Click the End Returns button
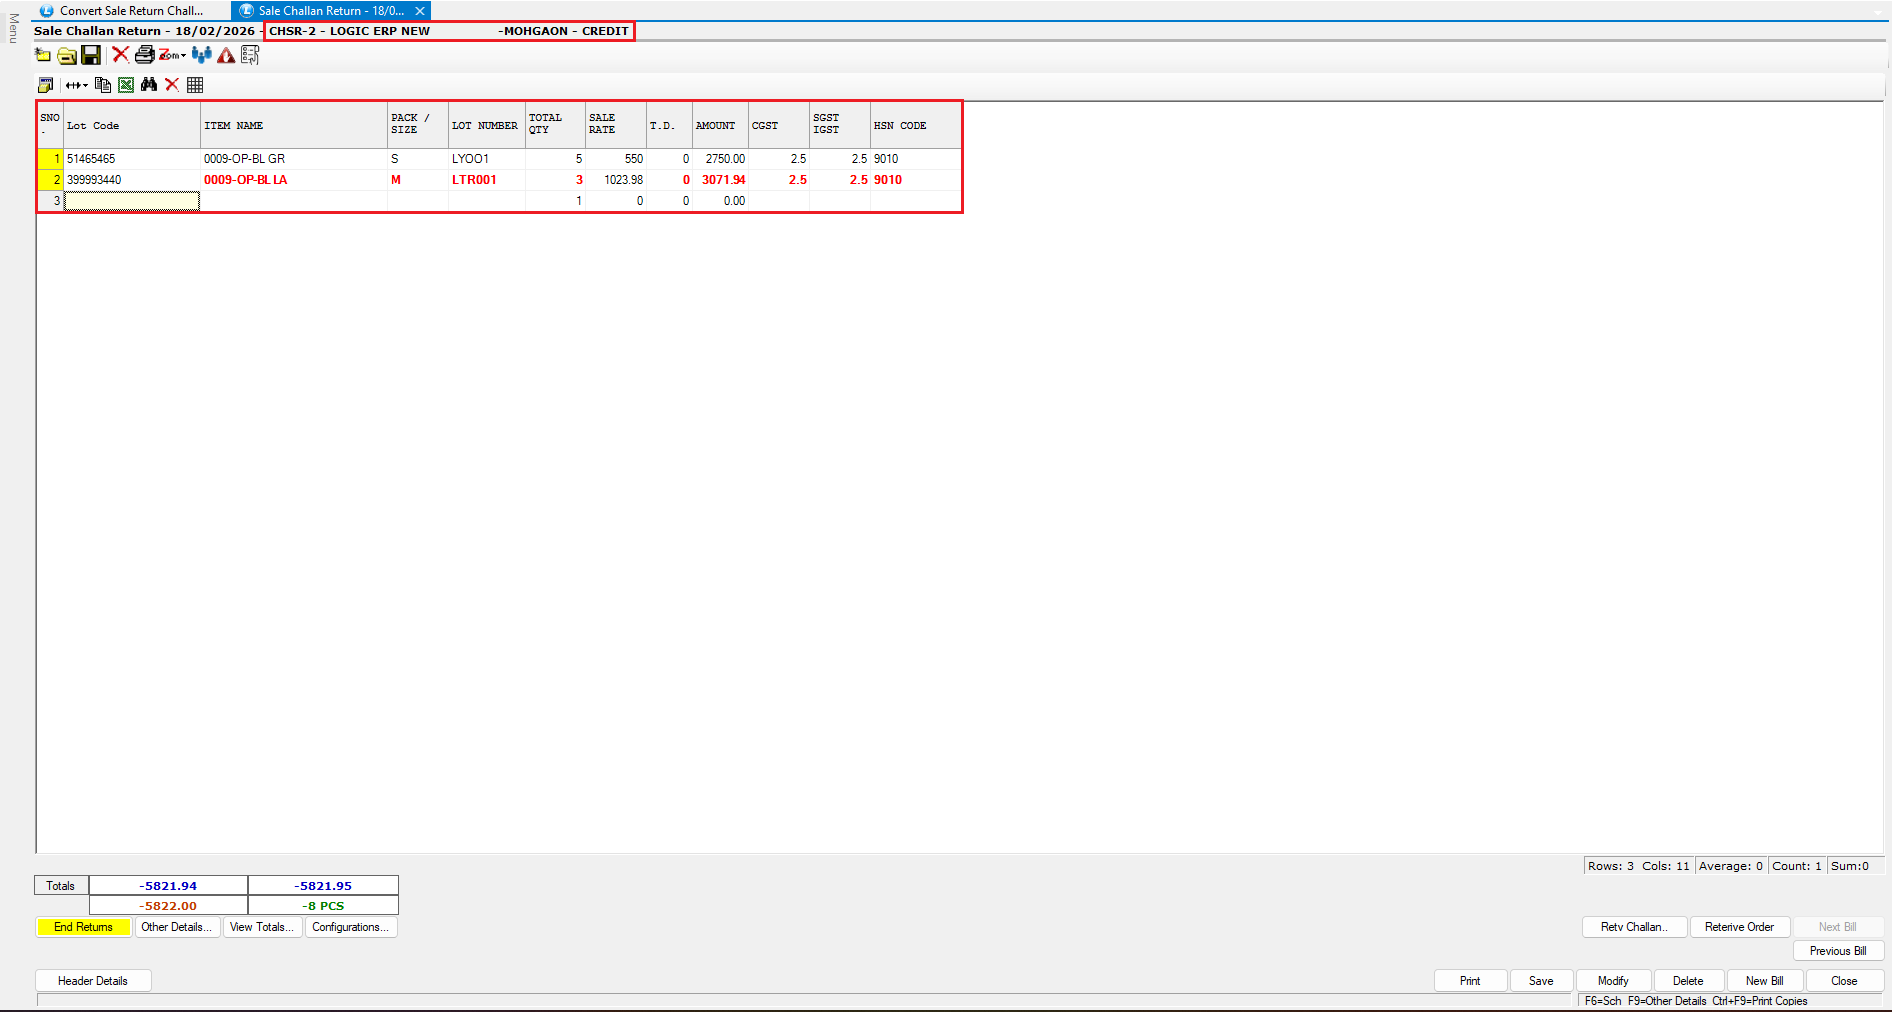Image resolution: width=1892 pixels, height=1012 pixels. [x=83, y=927]
